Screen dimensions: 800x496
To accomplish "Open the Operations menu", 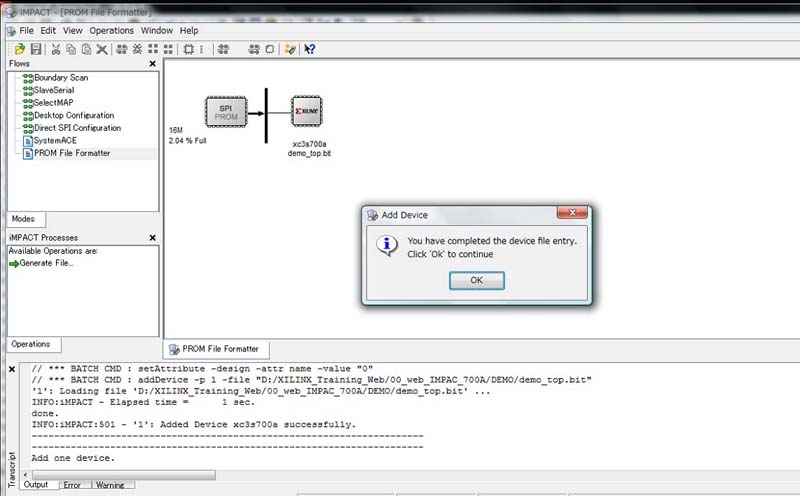I will pos(111,31).
